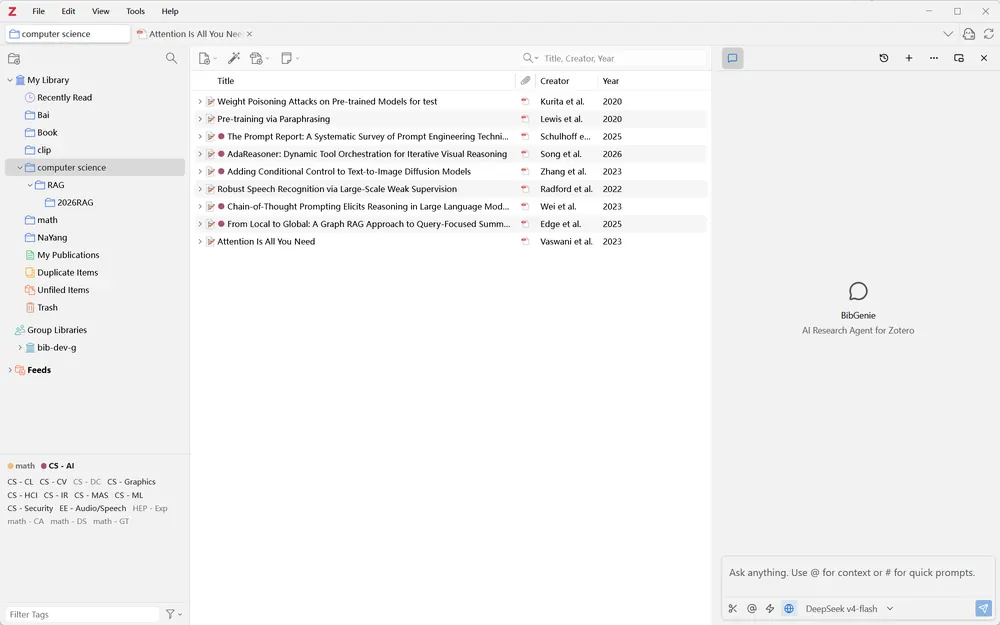
Task: Click the New Note toolbar icon
Action: (x=286, y=58)
